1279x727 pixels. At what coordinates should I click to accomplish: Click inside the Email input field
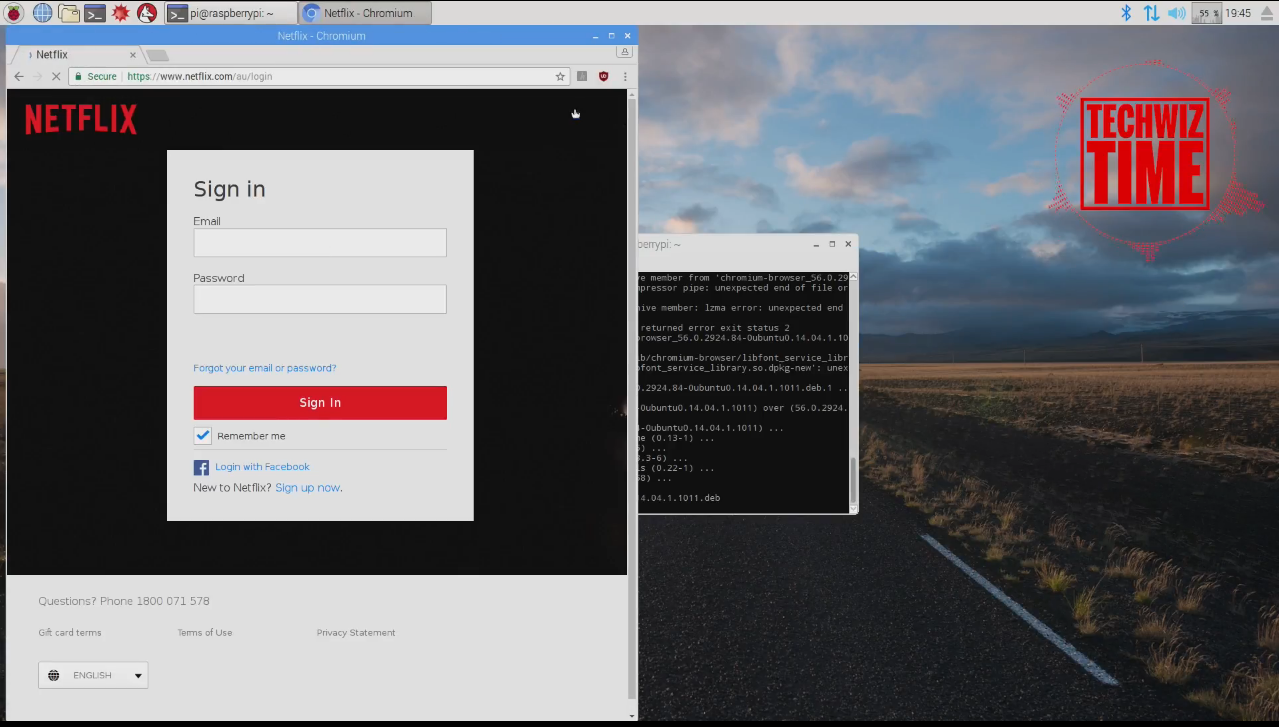click(x=319, y=242)
